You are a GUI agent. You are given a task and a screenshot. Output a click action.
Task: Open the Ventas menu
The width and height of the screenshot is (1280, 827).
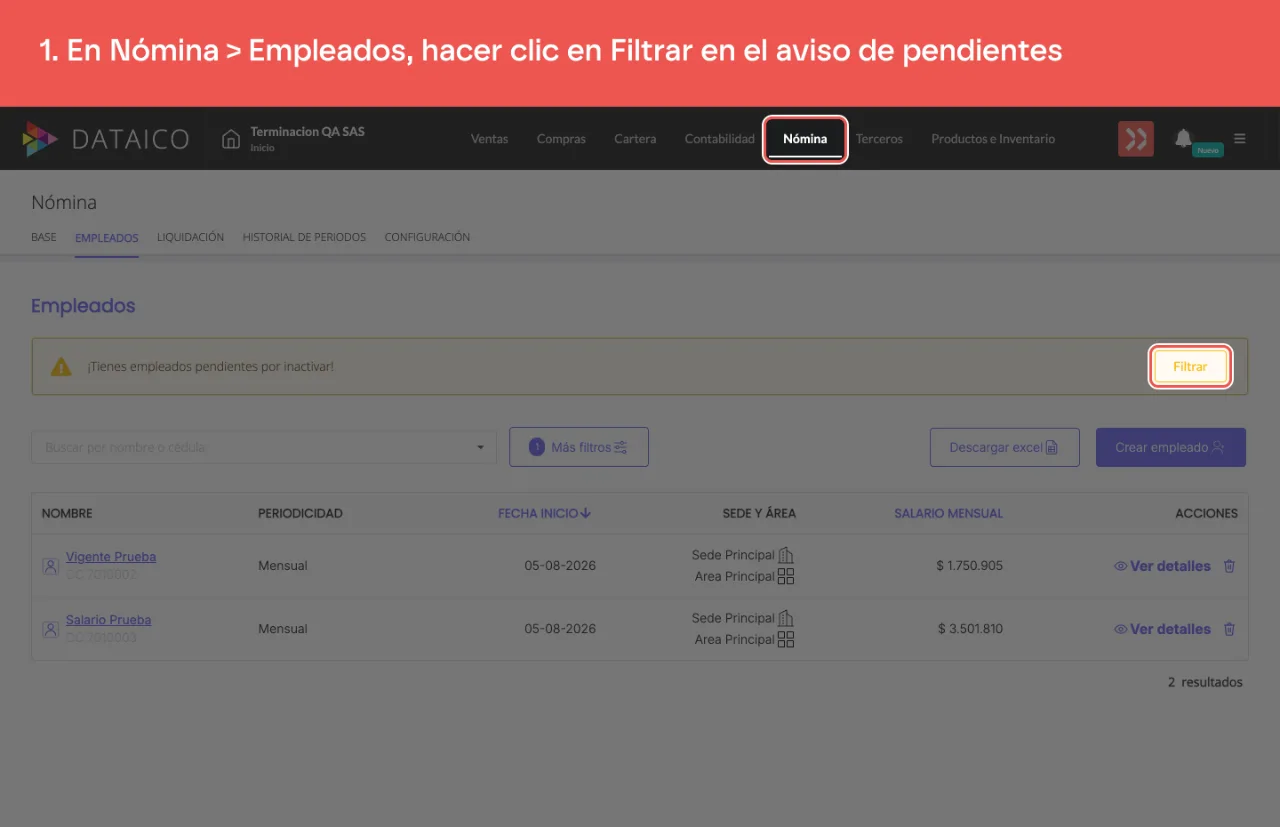[489, 139]
